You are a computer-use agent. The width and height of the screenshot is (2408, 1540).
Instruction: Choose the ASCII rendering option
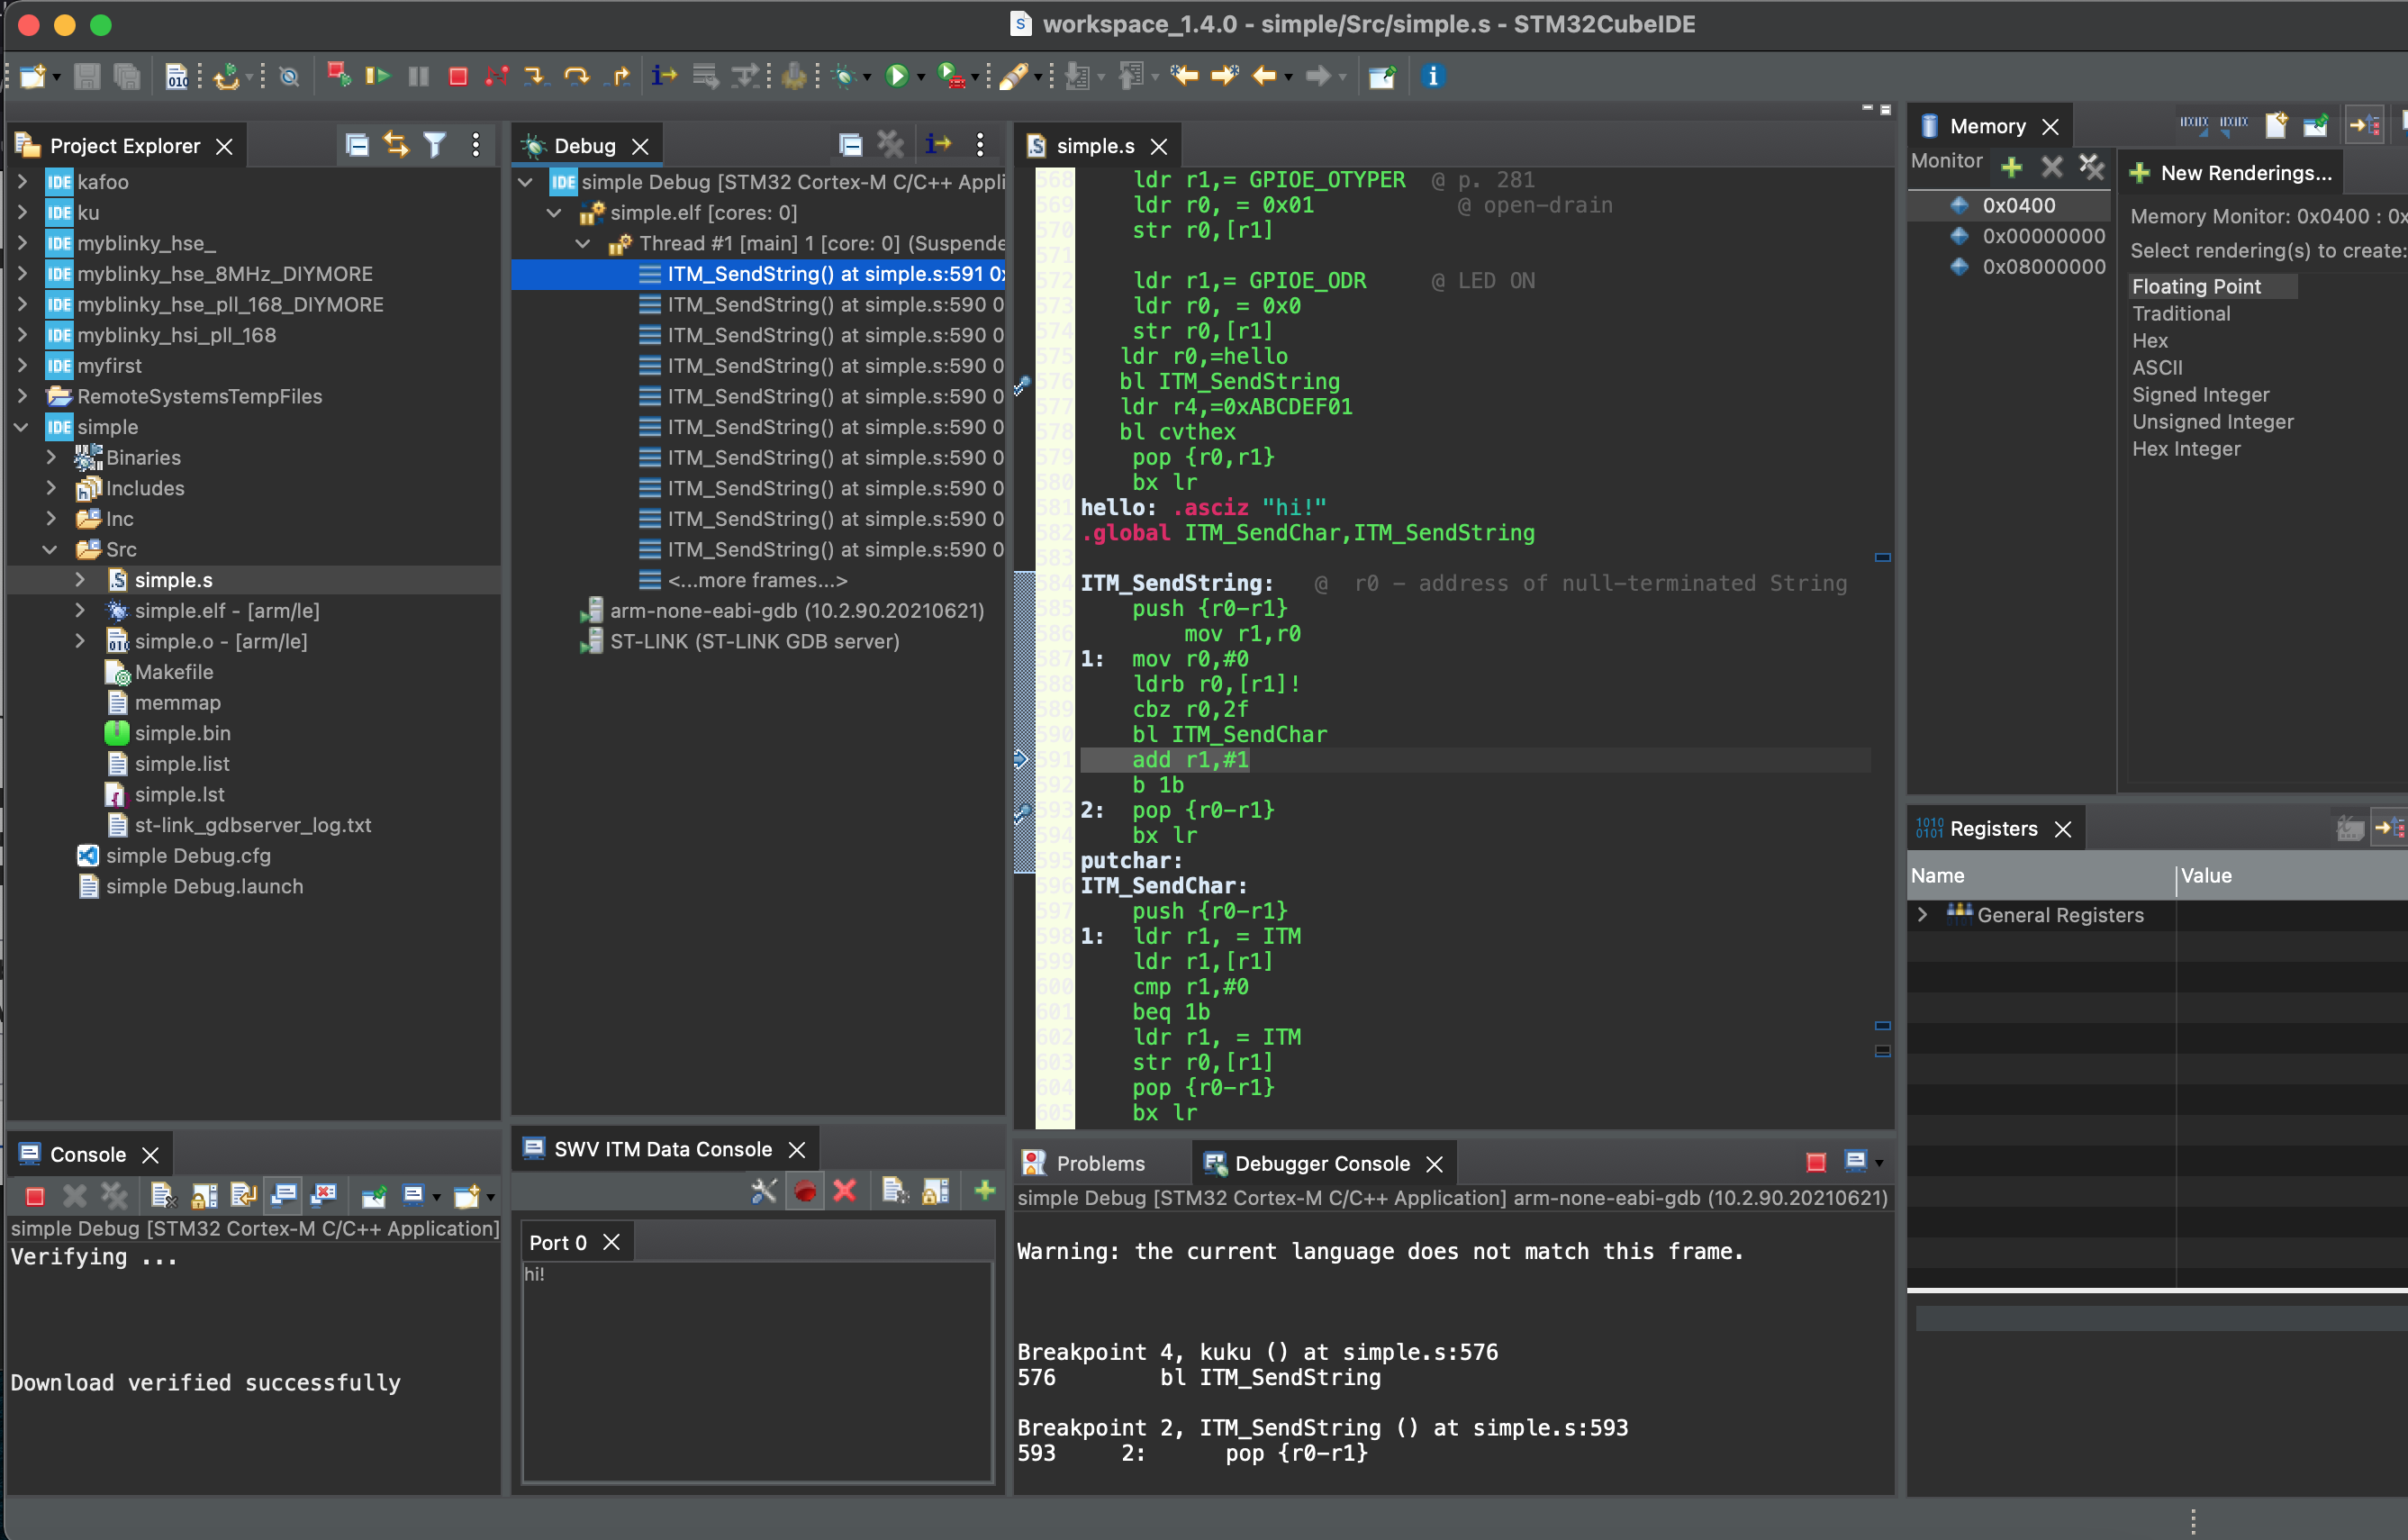point(2157,368)
